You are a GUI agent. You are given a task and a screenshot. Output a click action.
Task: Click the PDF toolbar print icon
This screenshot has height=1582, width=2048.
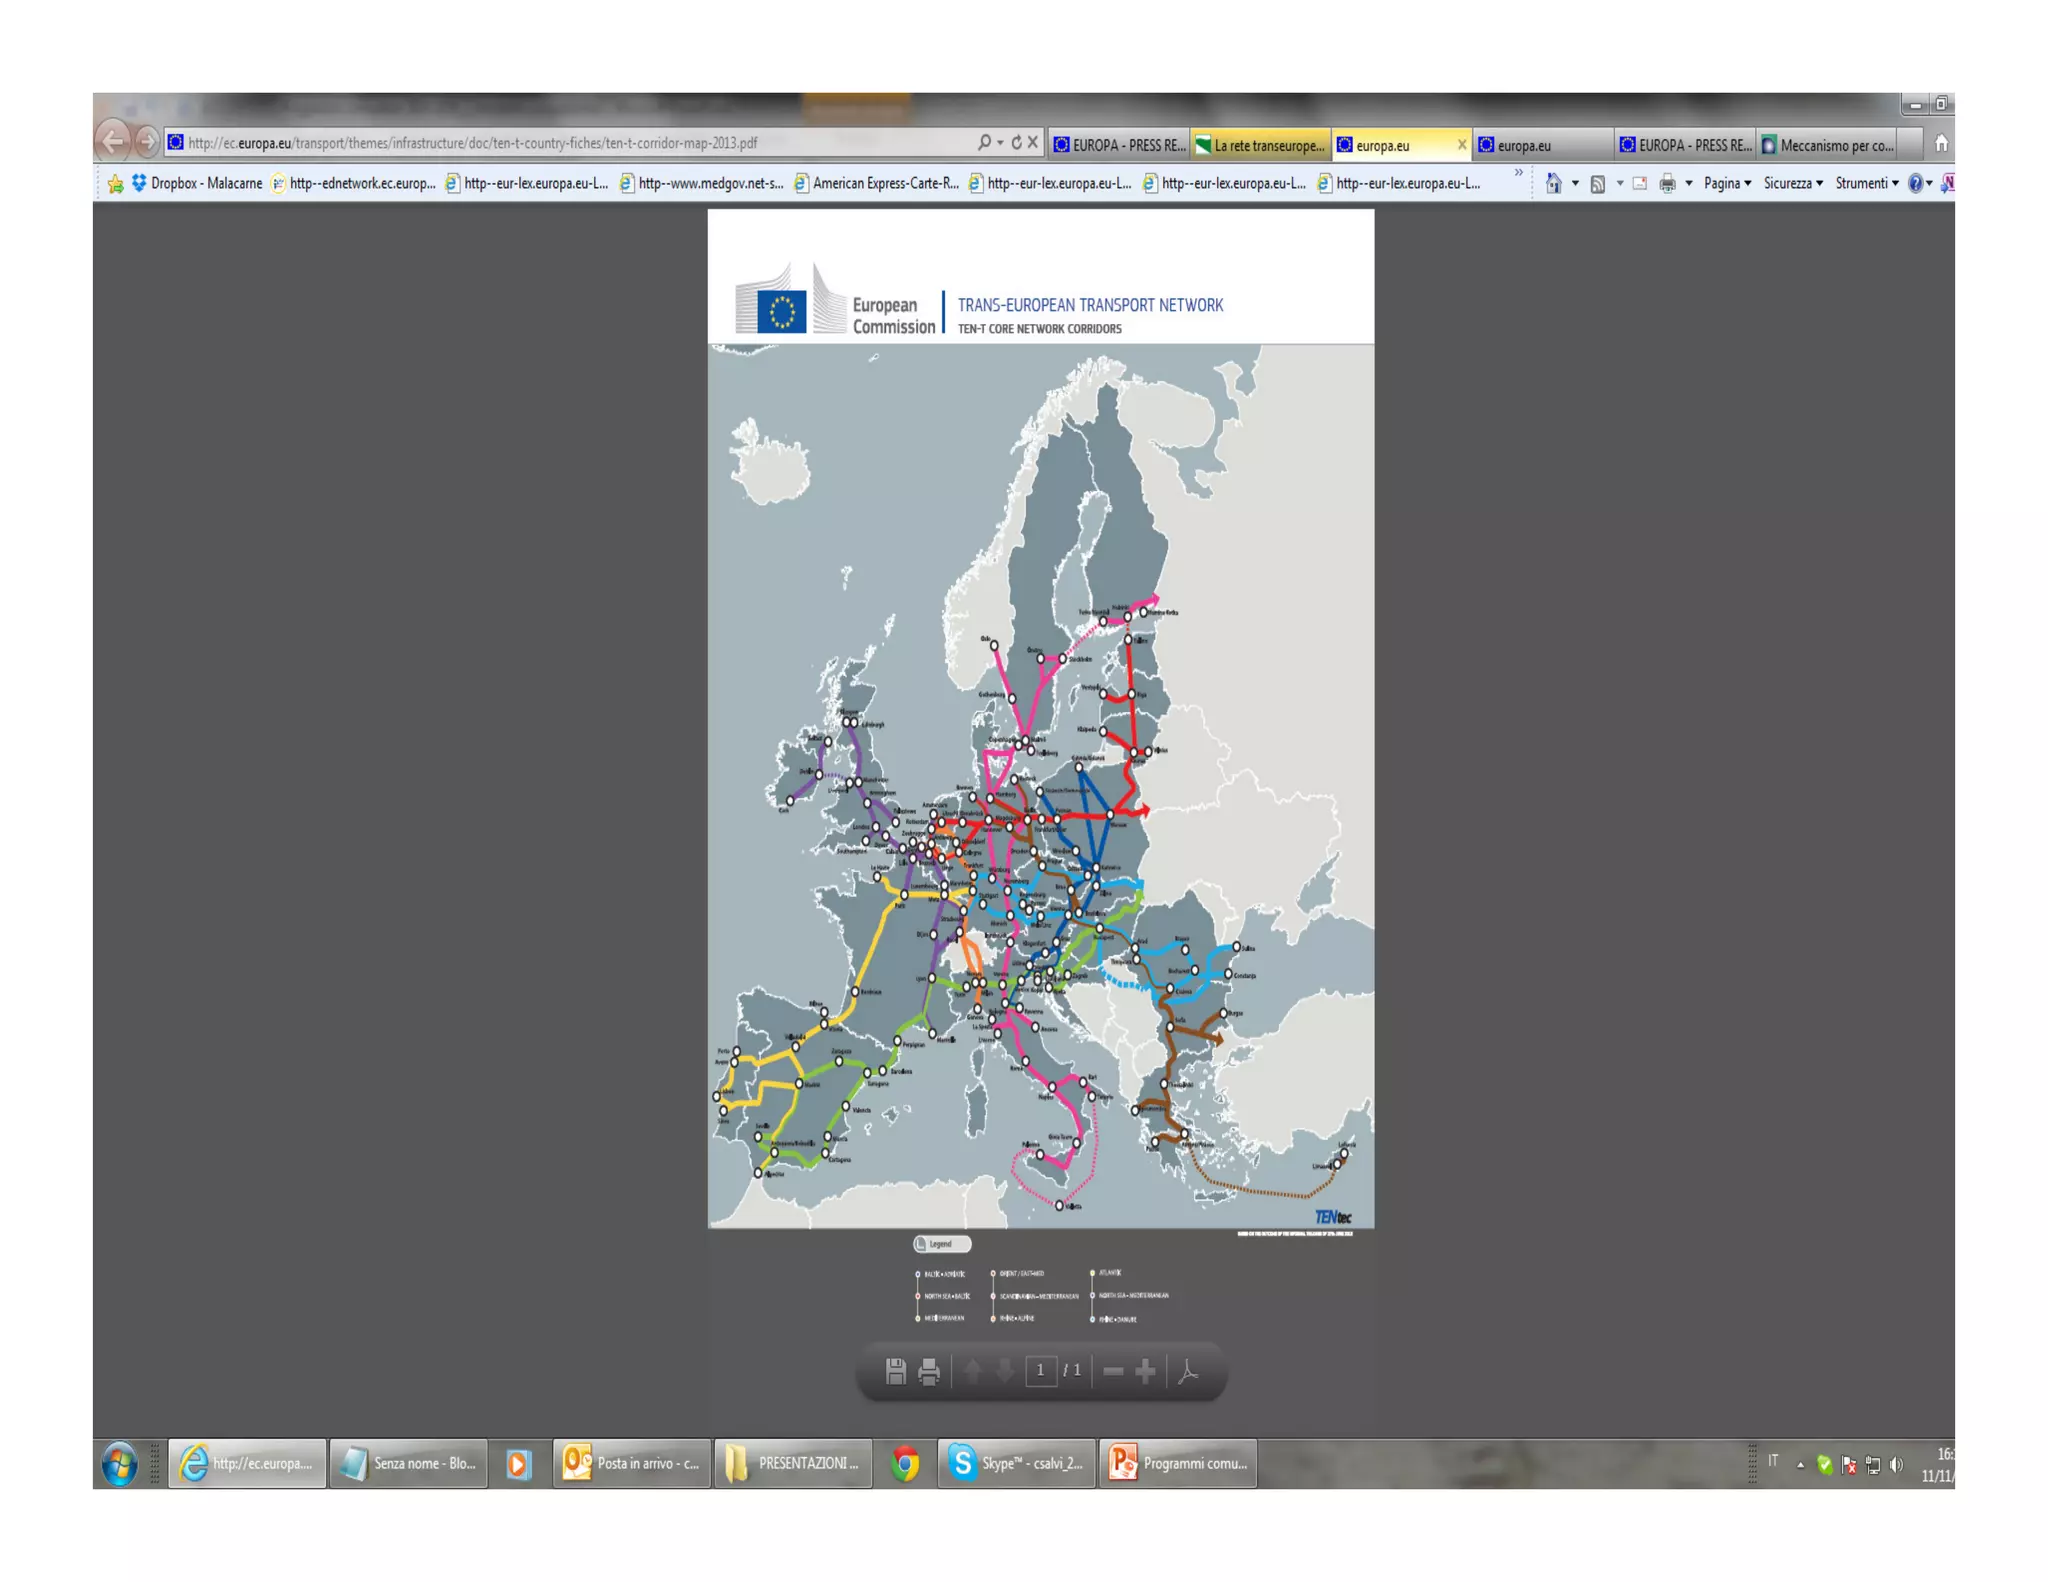click(929, 1371)
